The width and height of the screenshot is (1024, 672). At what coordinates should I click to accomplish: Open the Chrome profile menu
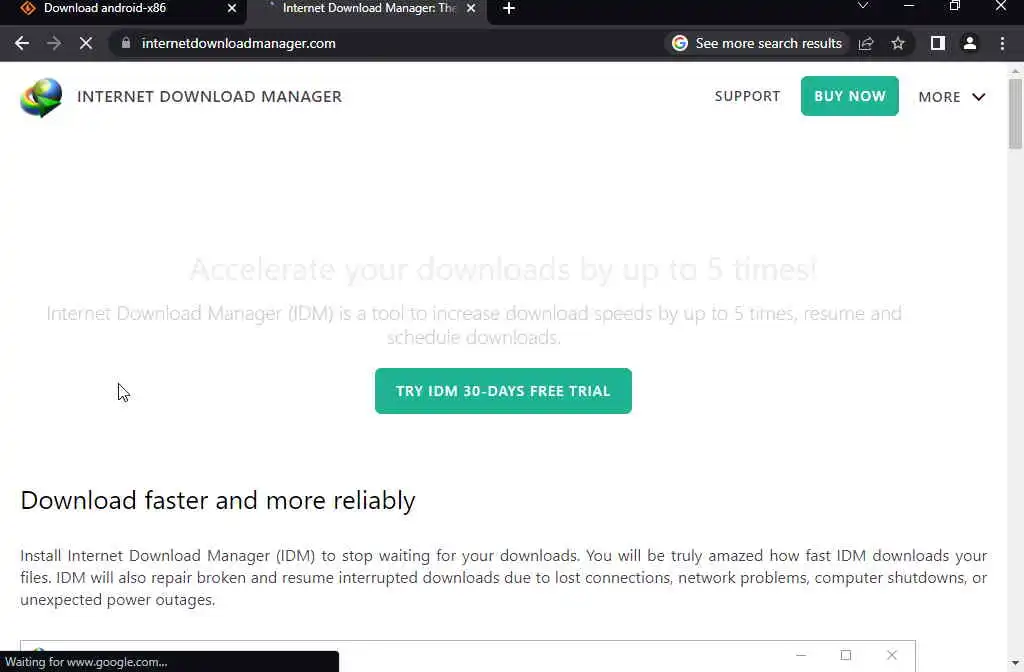970,43
